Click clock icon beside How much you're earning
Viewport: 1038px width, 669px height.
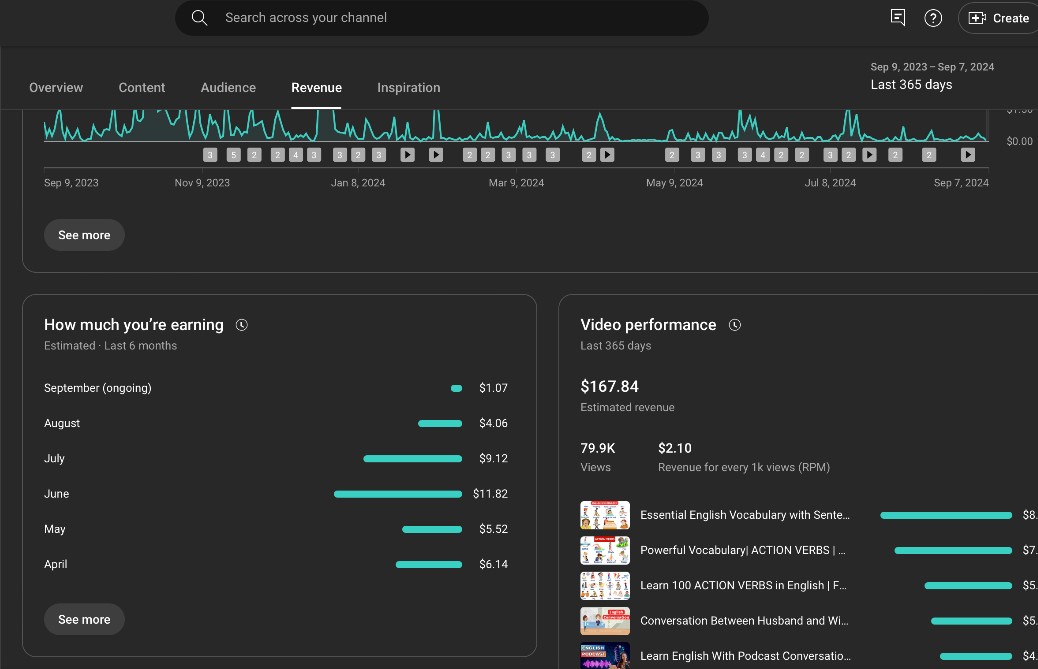coord(241,325)
